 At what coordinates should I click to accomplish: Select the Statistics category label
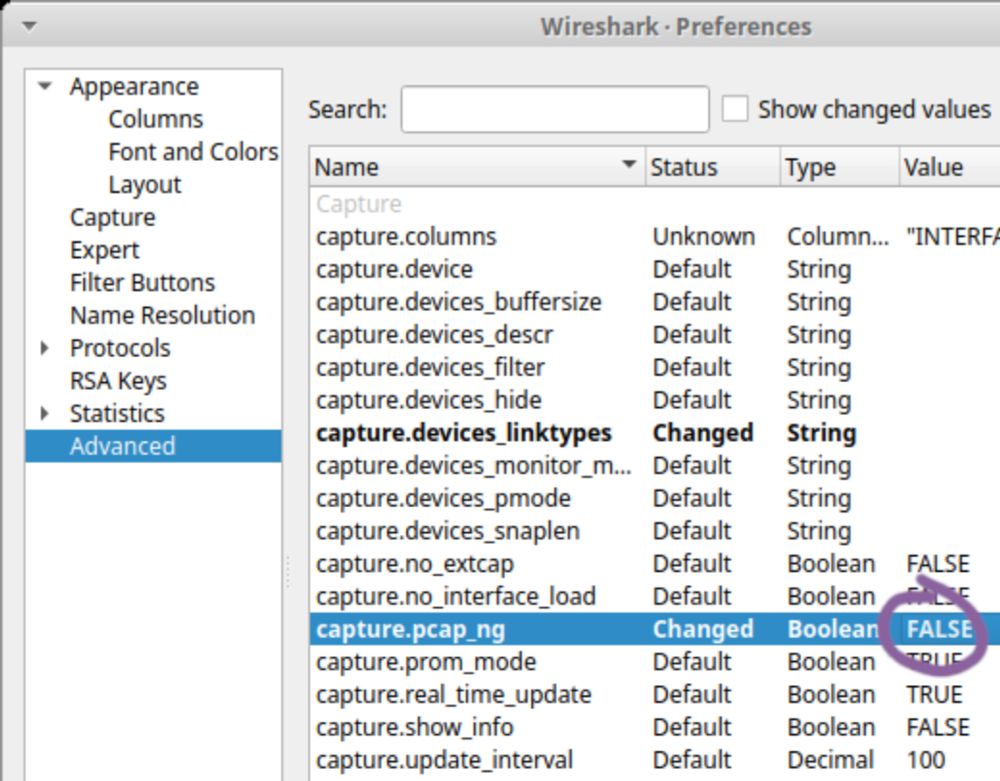[117, 414]
